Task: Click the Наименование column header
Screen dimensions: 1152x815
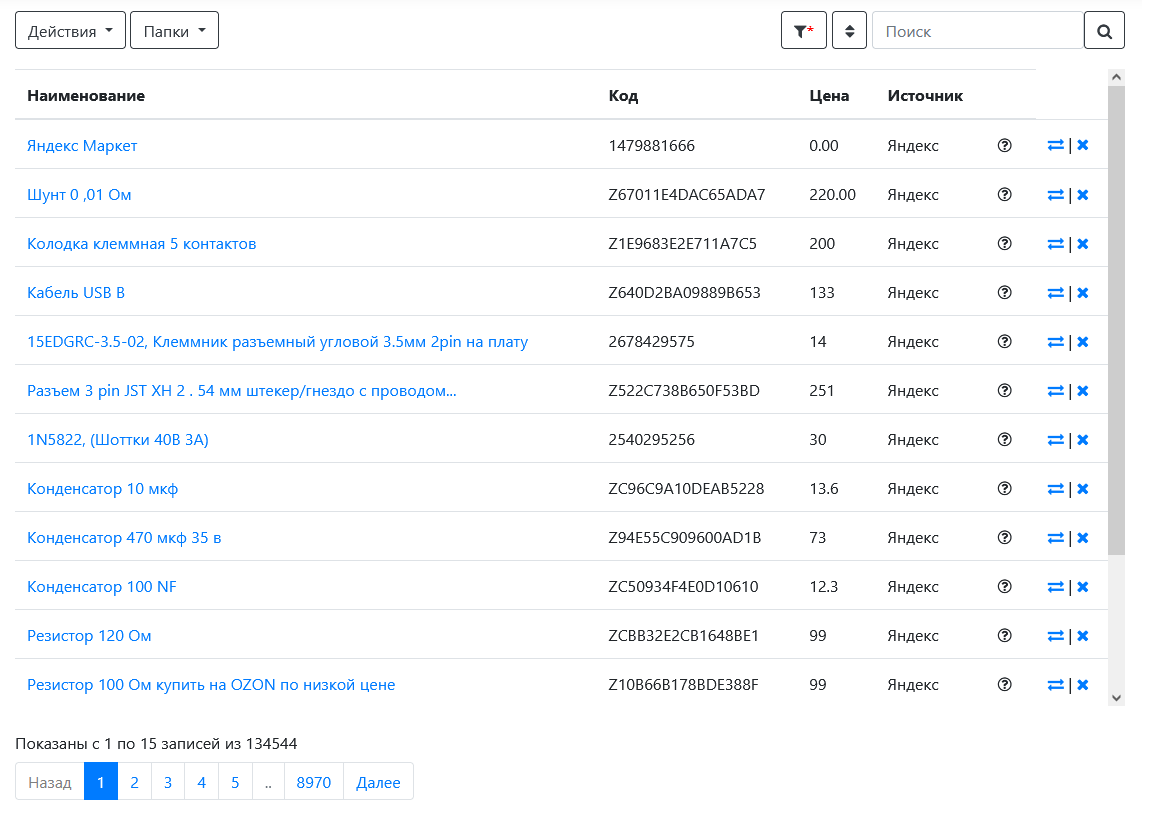Action: (x=86, y=96)
